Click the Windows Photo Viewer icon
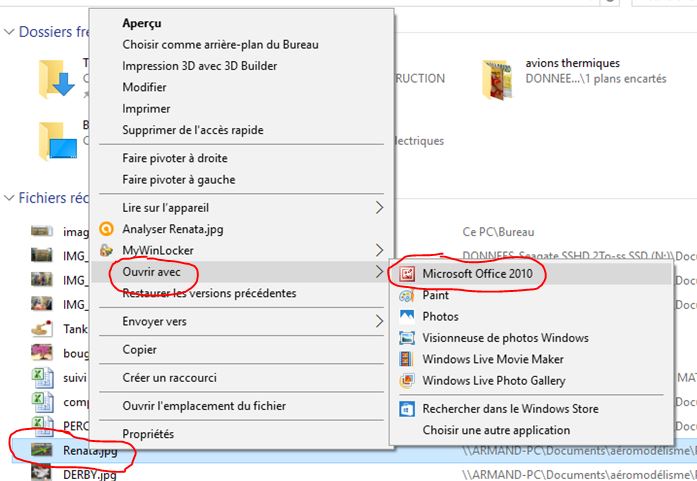This screenshot has height=481, width=697. tap(407, 338)
